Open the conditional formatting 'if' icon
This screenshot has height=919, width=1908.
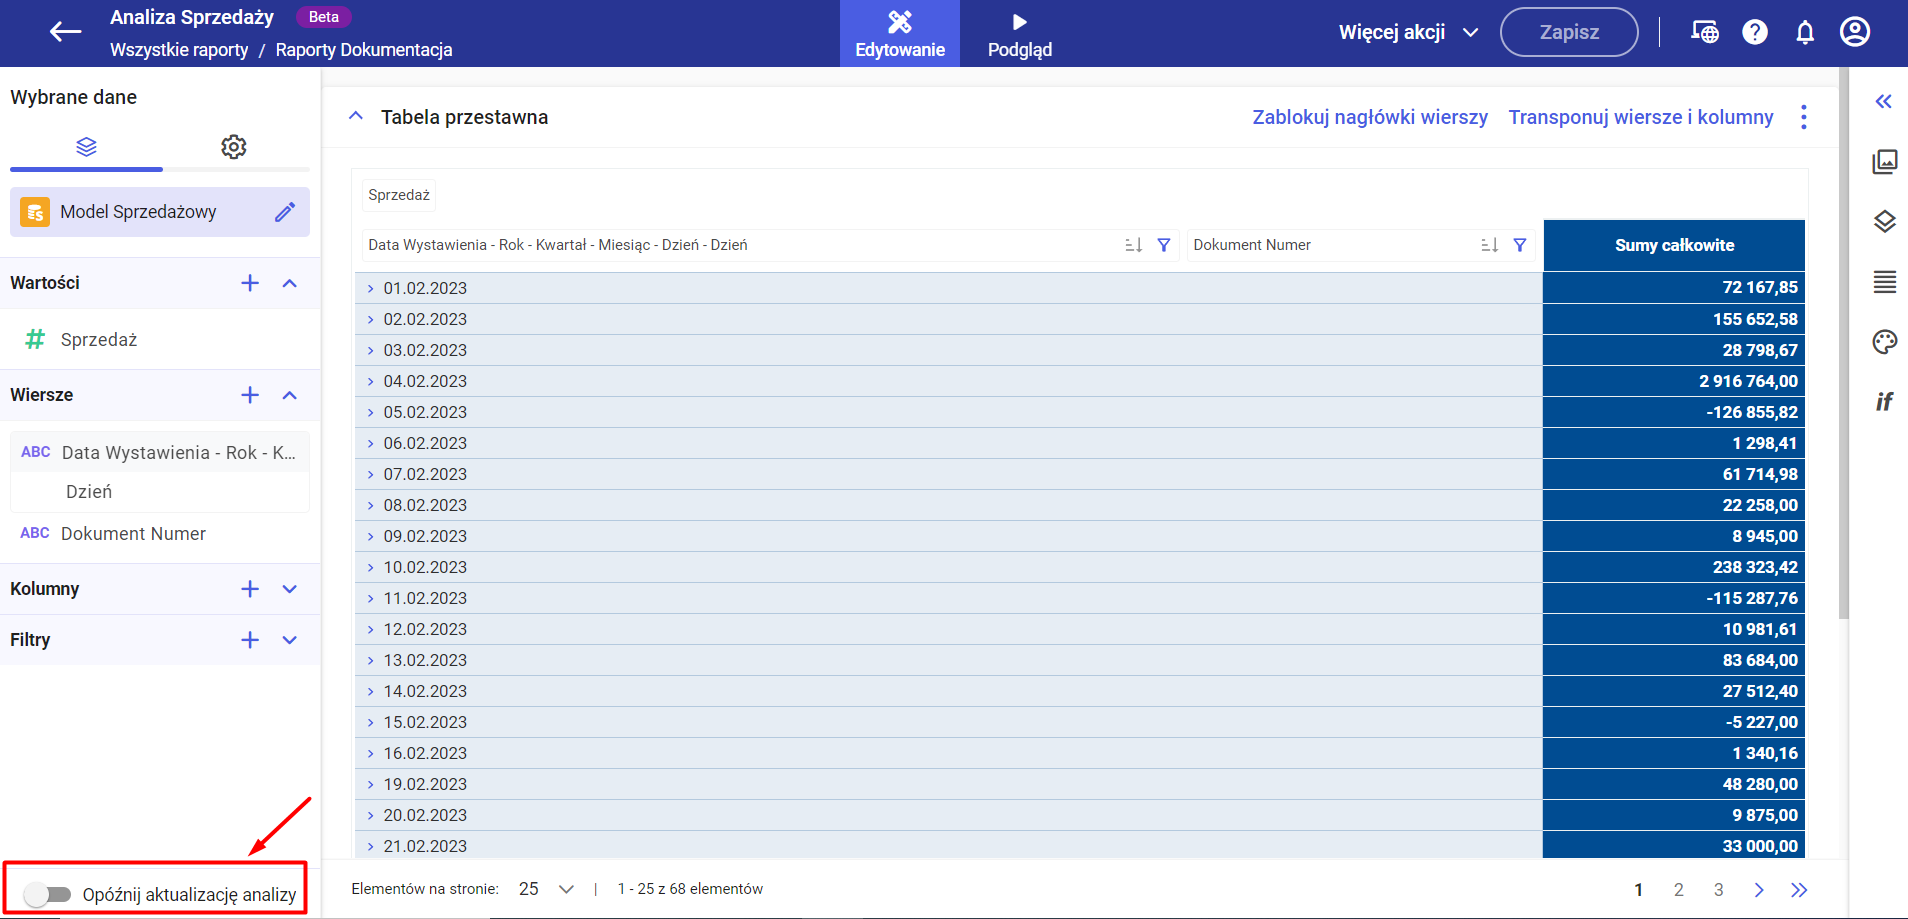1884,402
